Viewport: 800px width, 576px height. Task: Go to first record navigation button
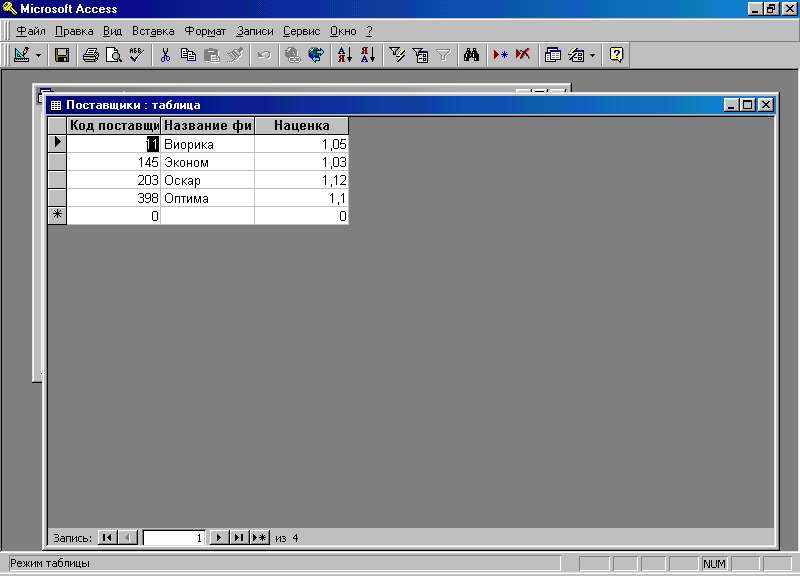pyautogui.click(x=107, y=537)
